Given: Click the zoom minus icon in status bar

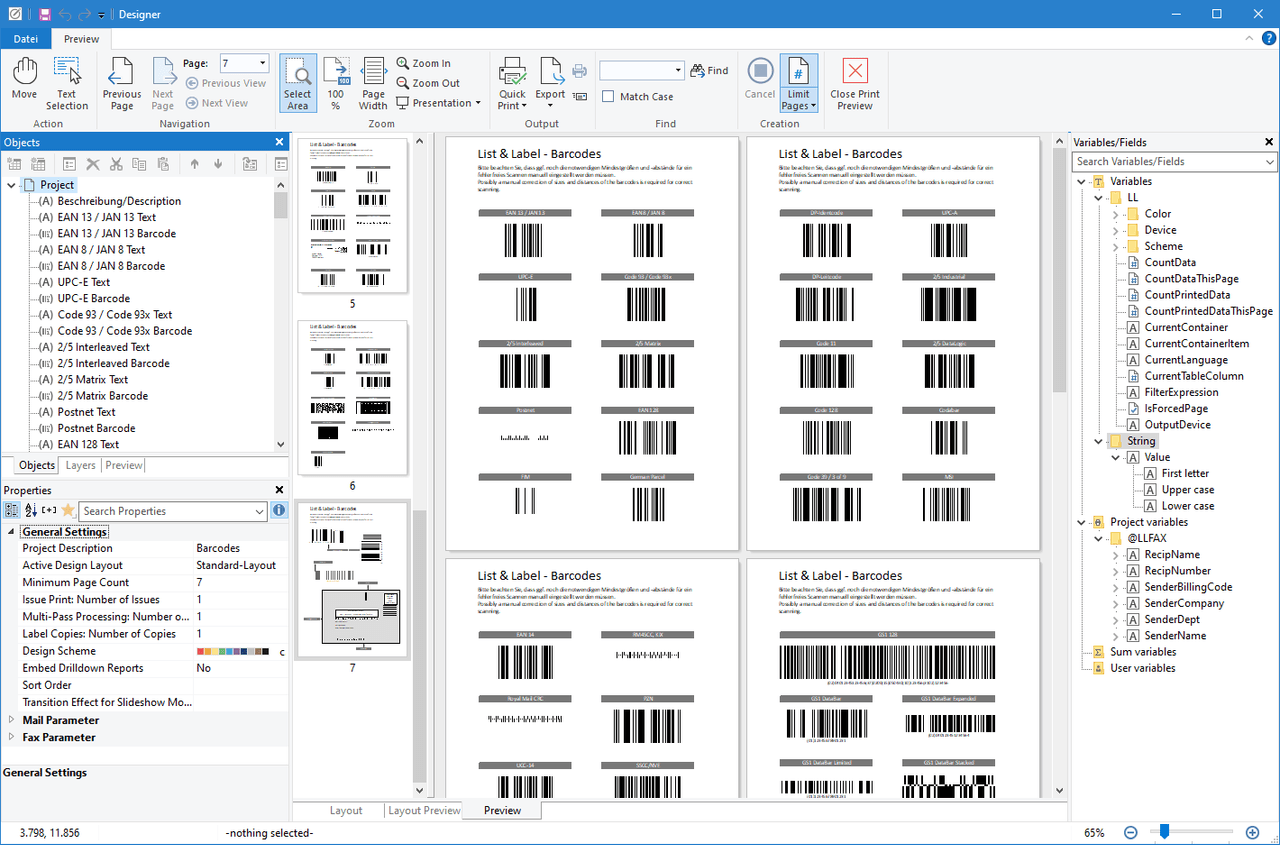Looking at the screenshot, I should pos(1130,832).
